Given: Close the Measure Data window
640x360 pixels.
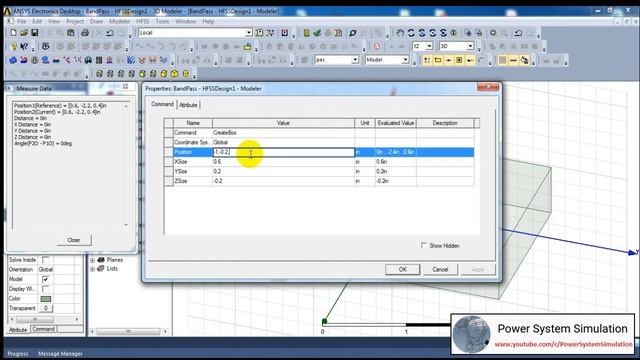Looking at the screenshot, I should [125, 87].
